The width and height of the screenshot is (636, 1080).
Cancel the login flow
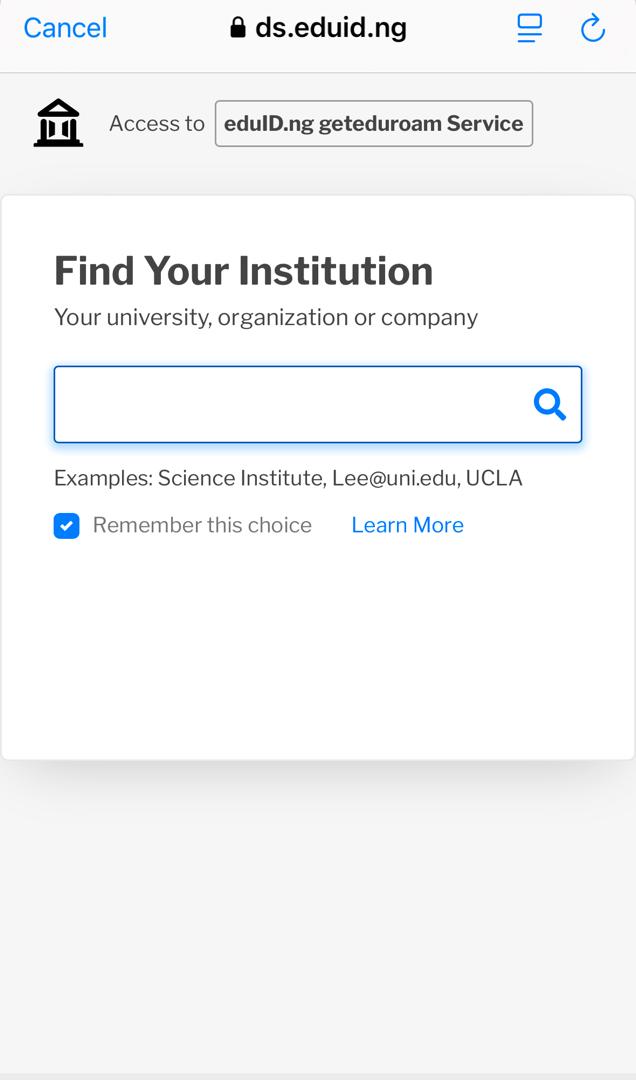tap(64, 27)
